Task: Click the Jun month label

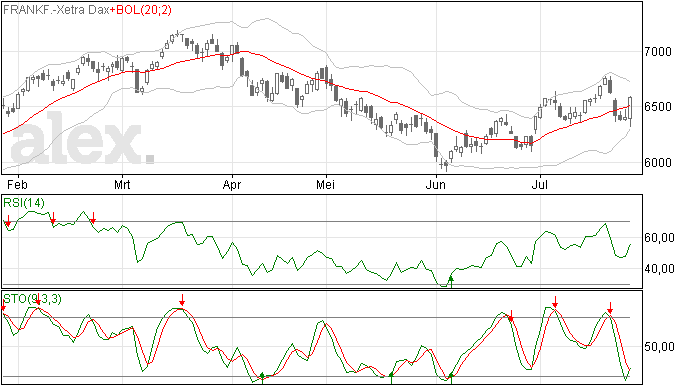Action: tap(435, 184)
